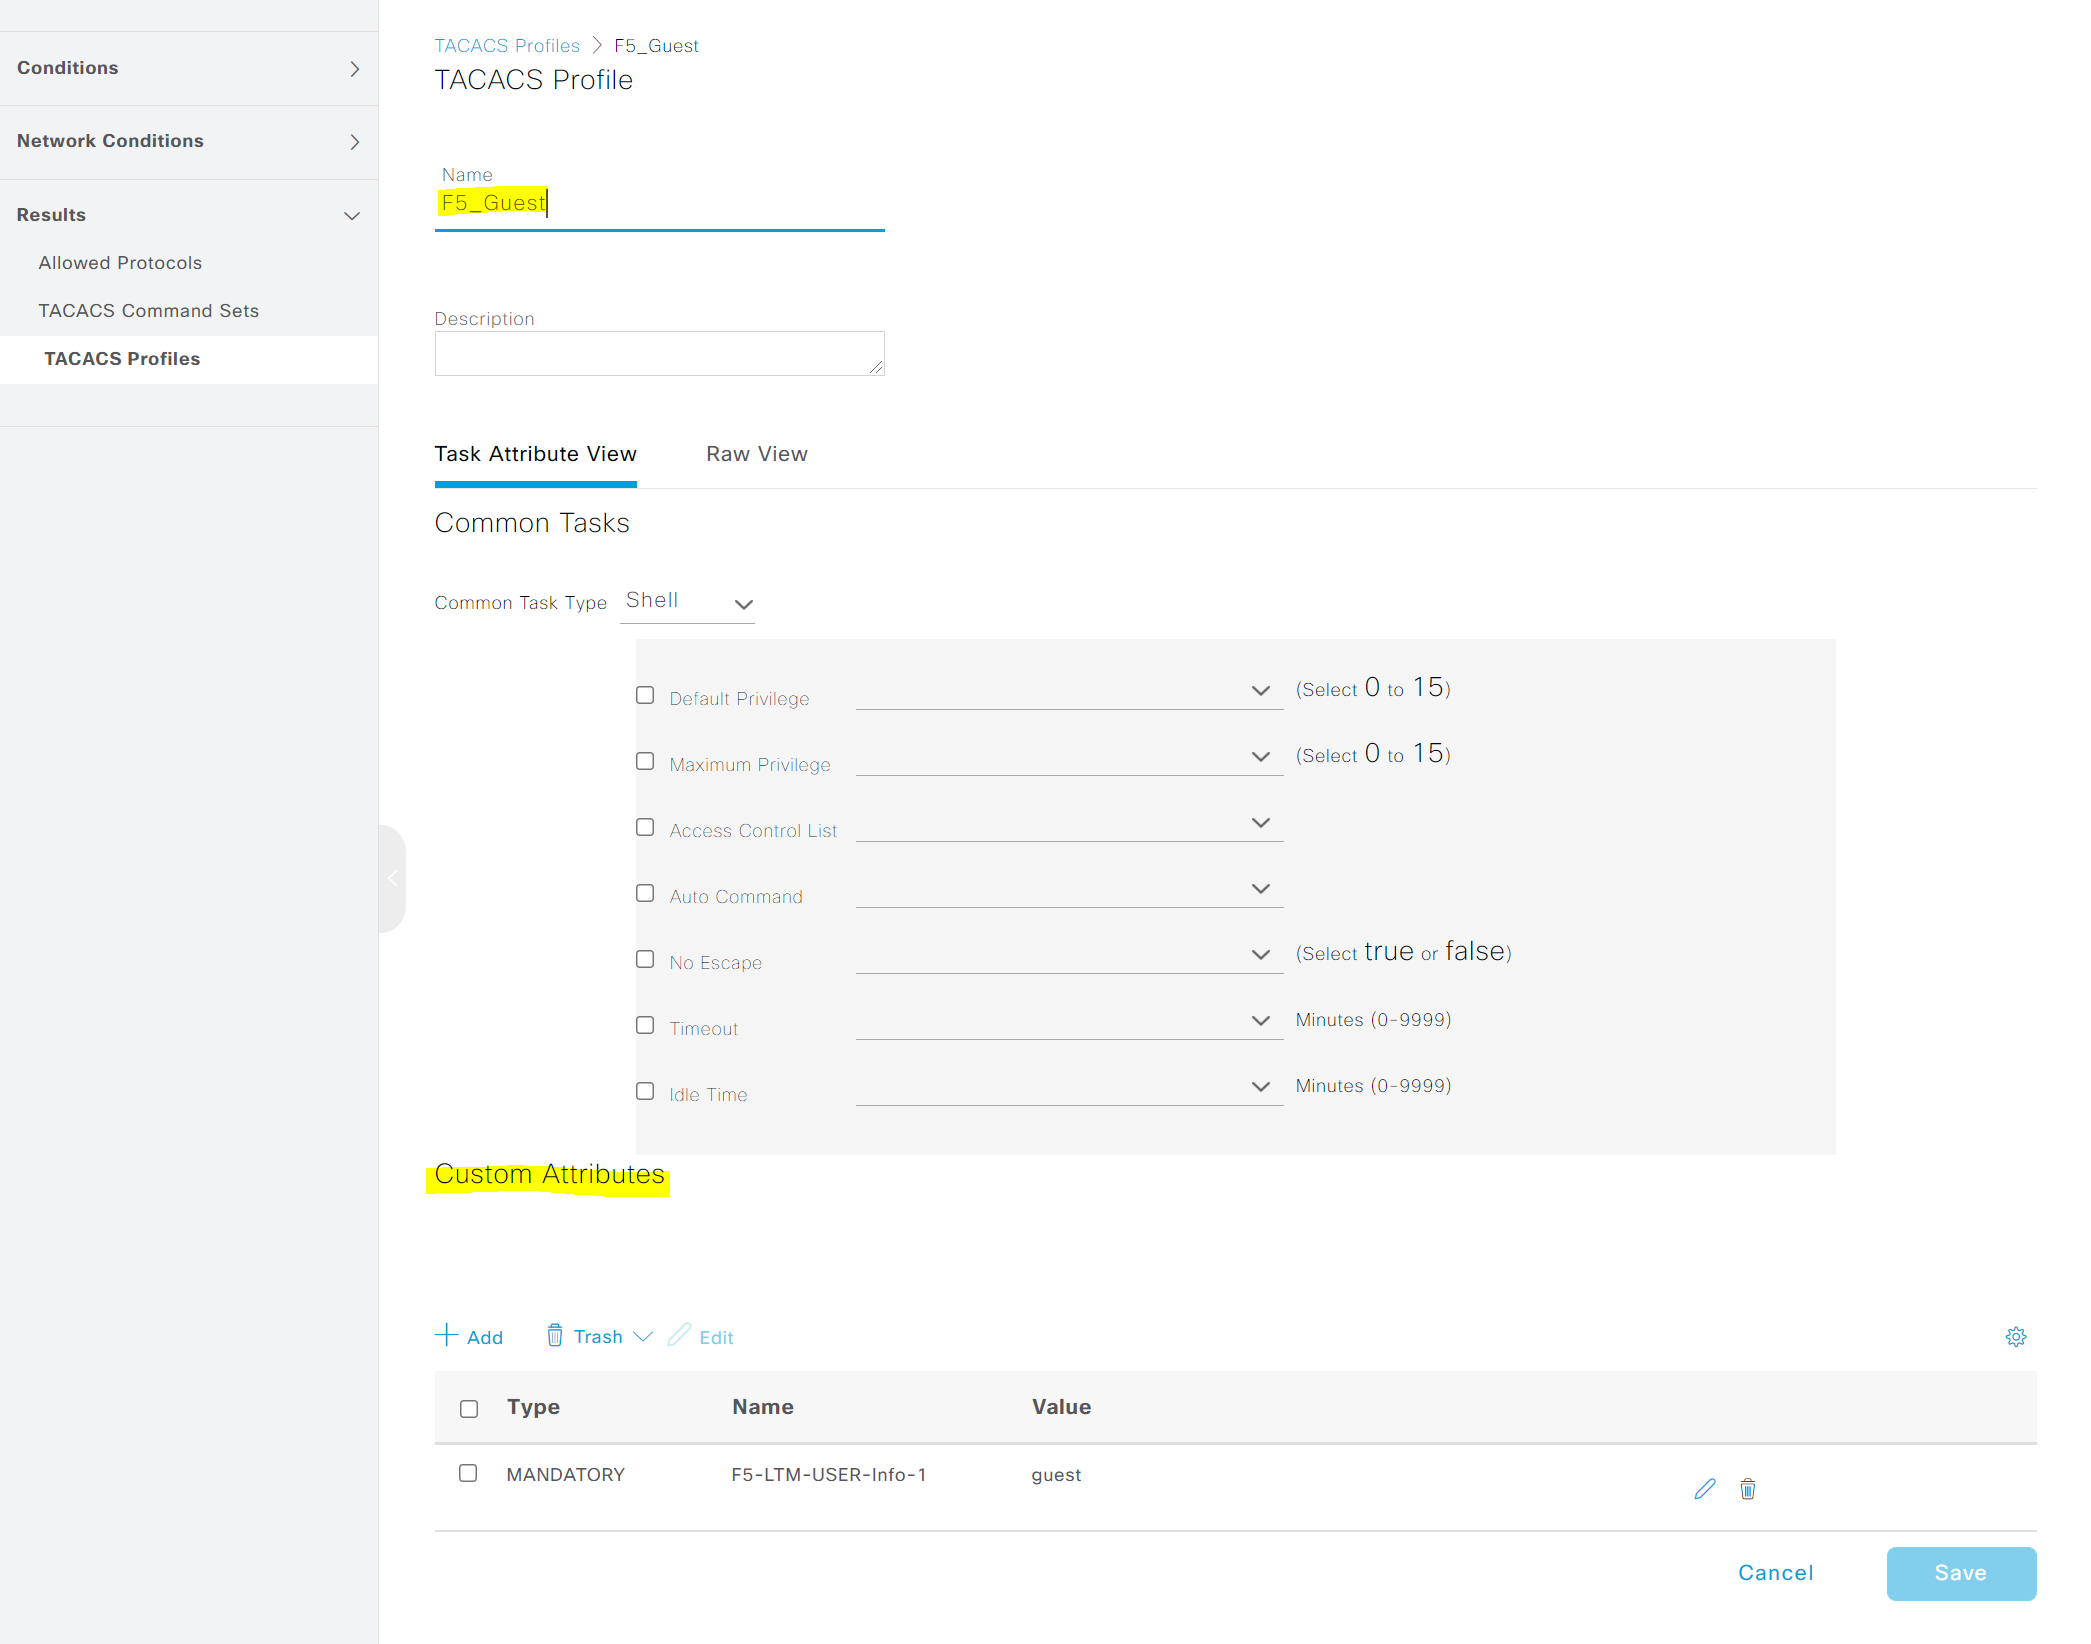Go back via TACACS Profiles breadcrumb link

tap(507, 45)
